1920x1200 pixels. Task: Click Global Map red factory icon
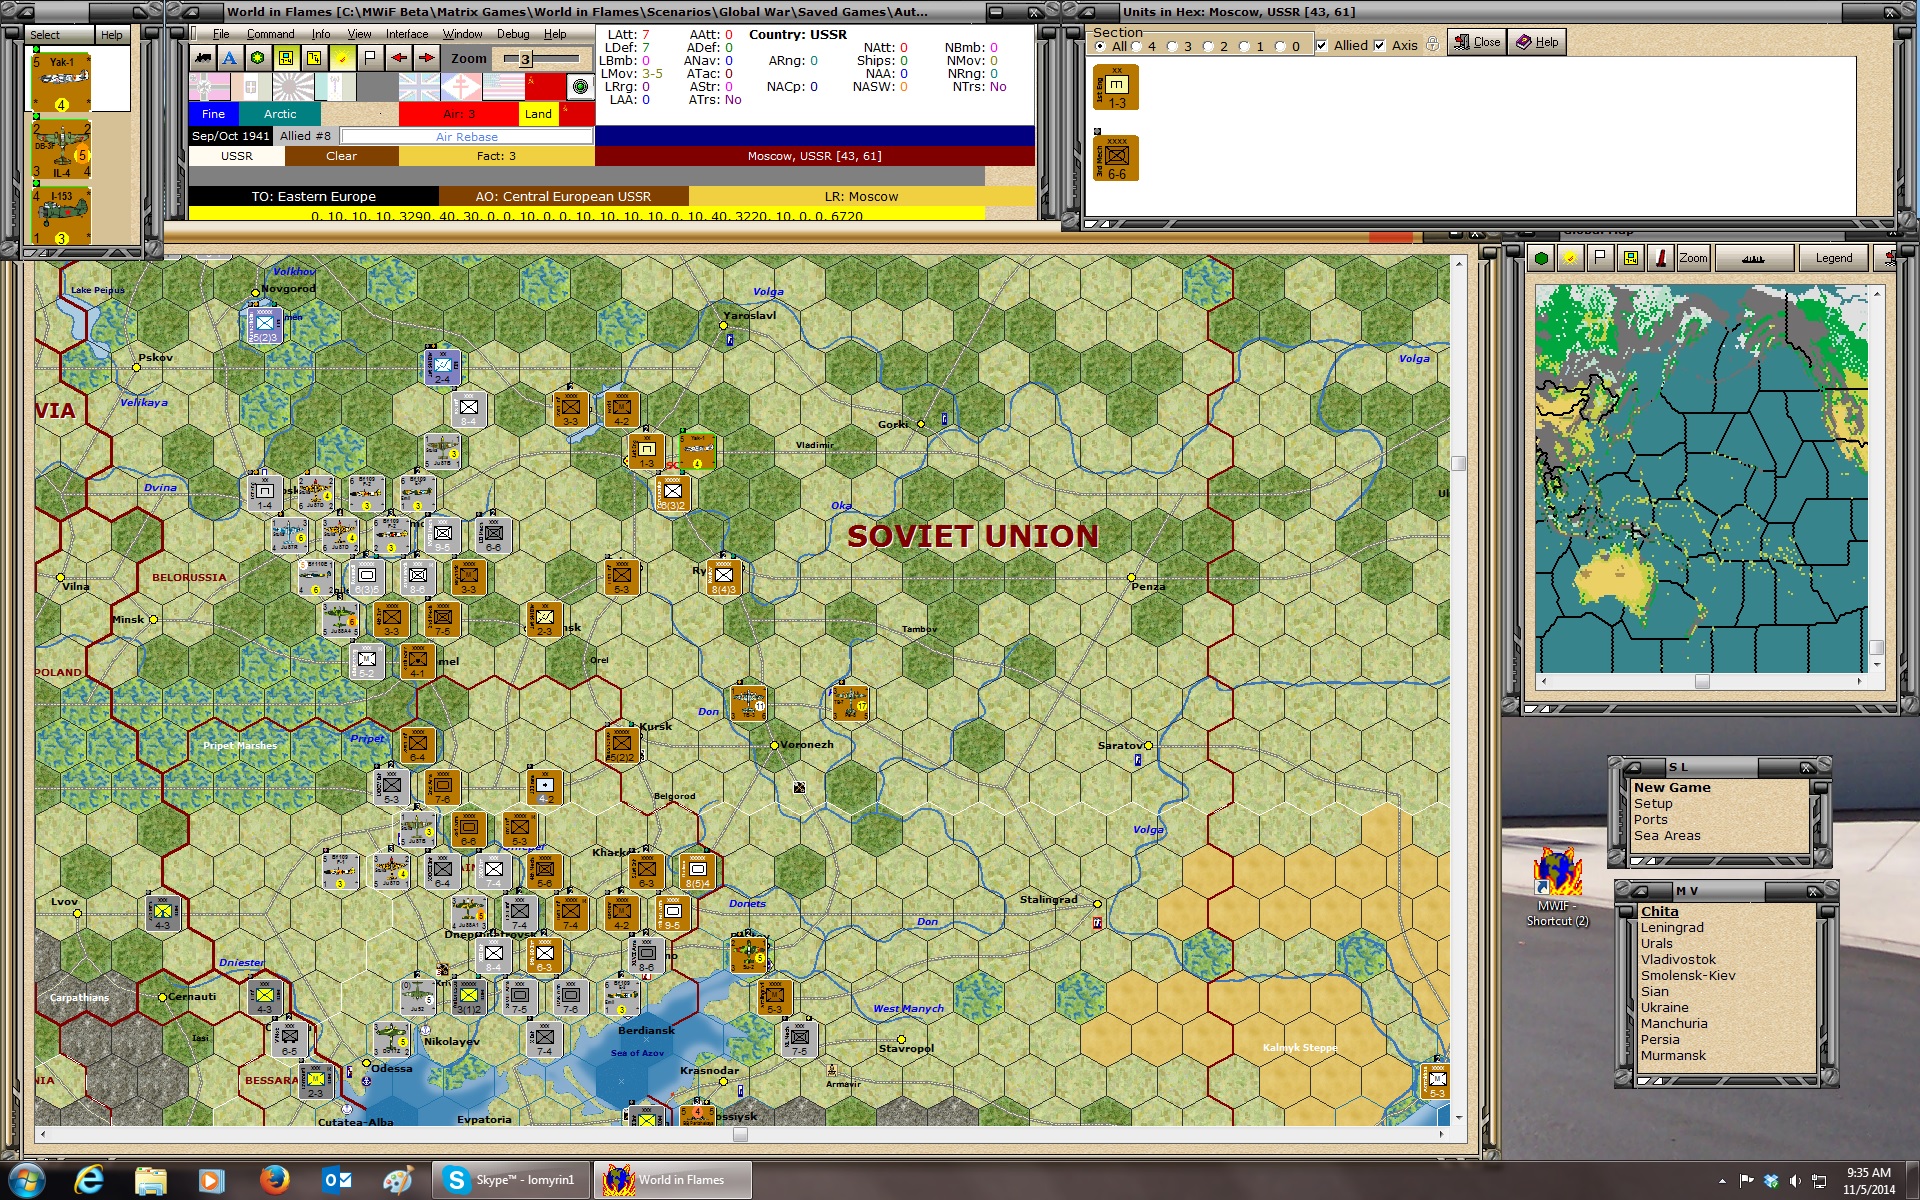(1661, 258)
